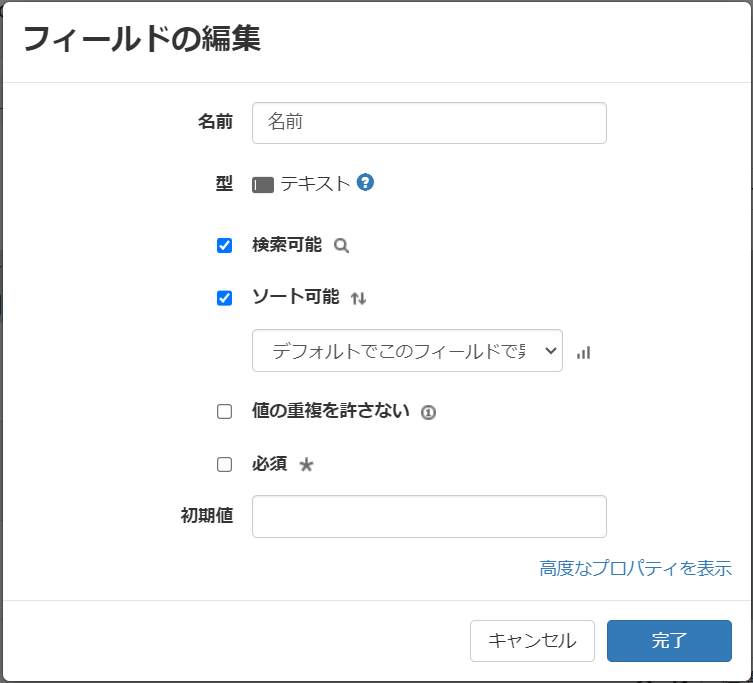
Task: Click the 初期値 field label
Action: pyautogui.click(x=207, y=515)
